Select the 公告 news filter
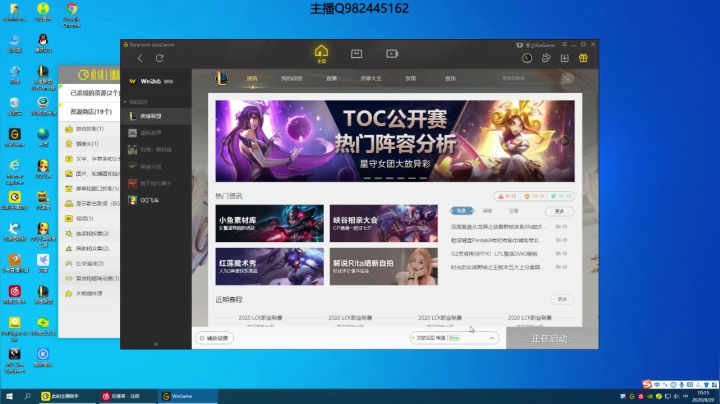The width and height of the screenshot is (720, 404). click(x=513, y=211)
